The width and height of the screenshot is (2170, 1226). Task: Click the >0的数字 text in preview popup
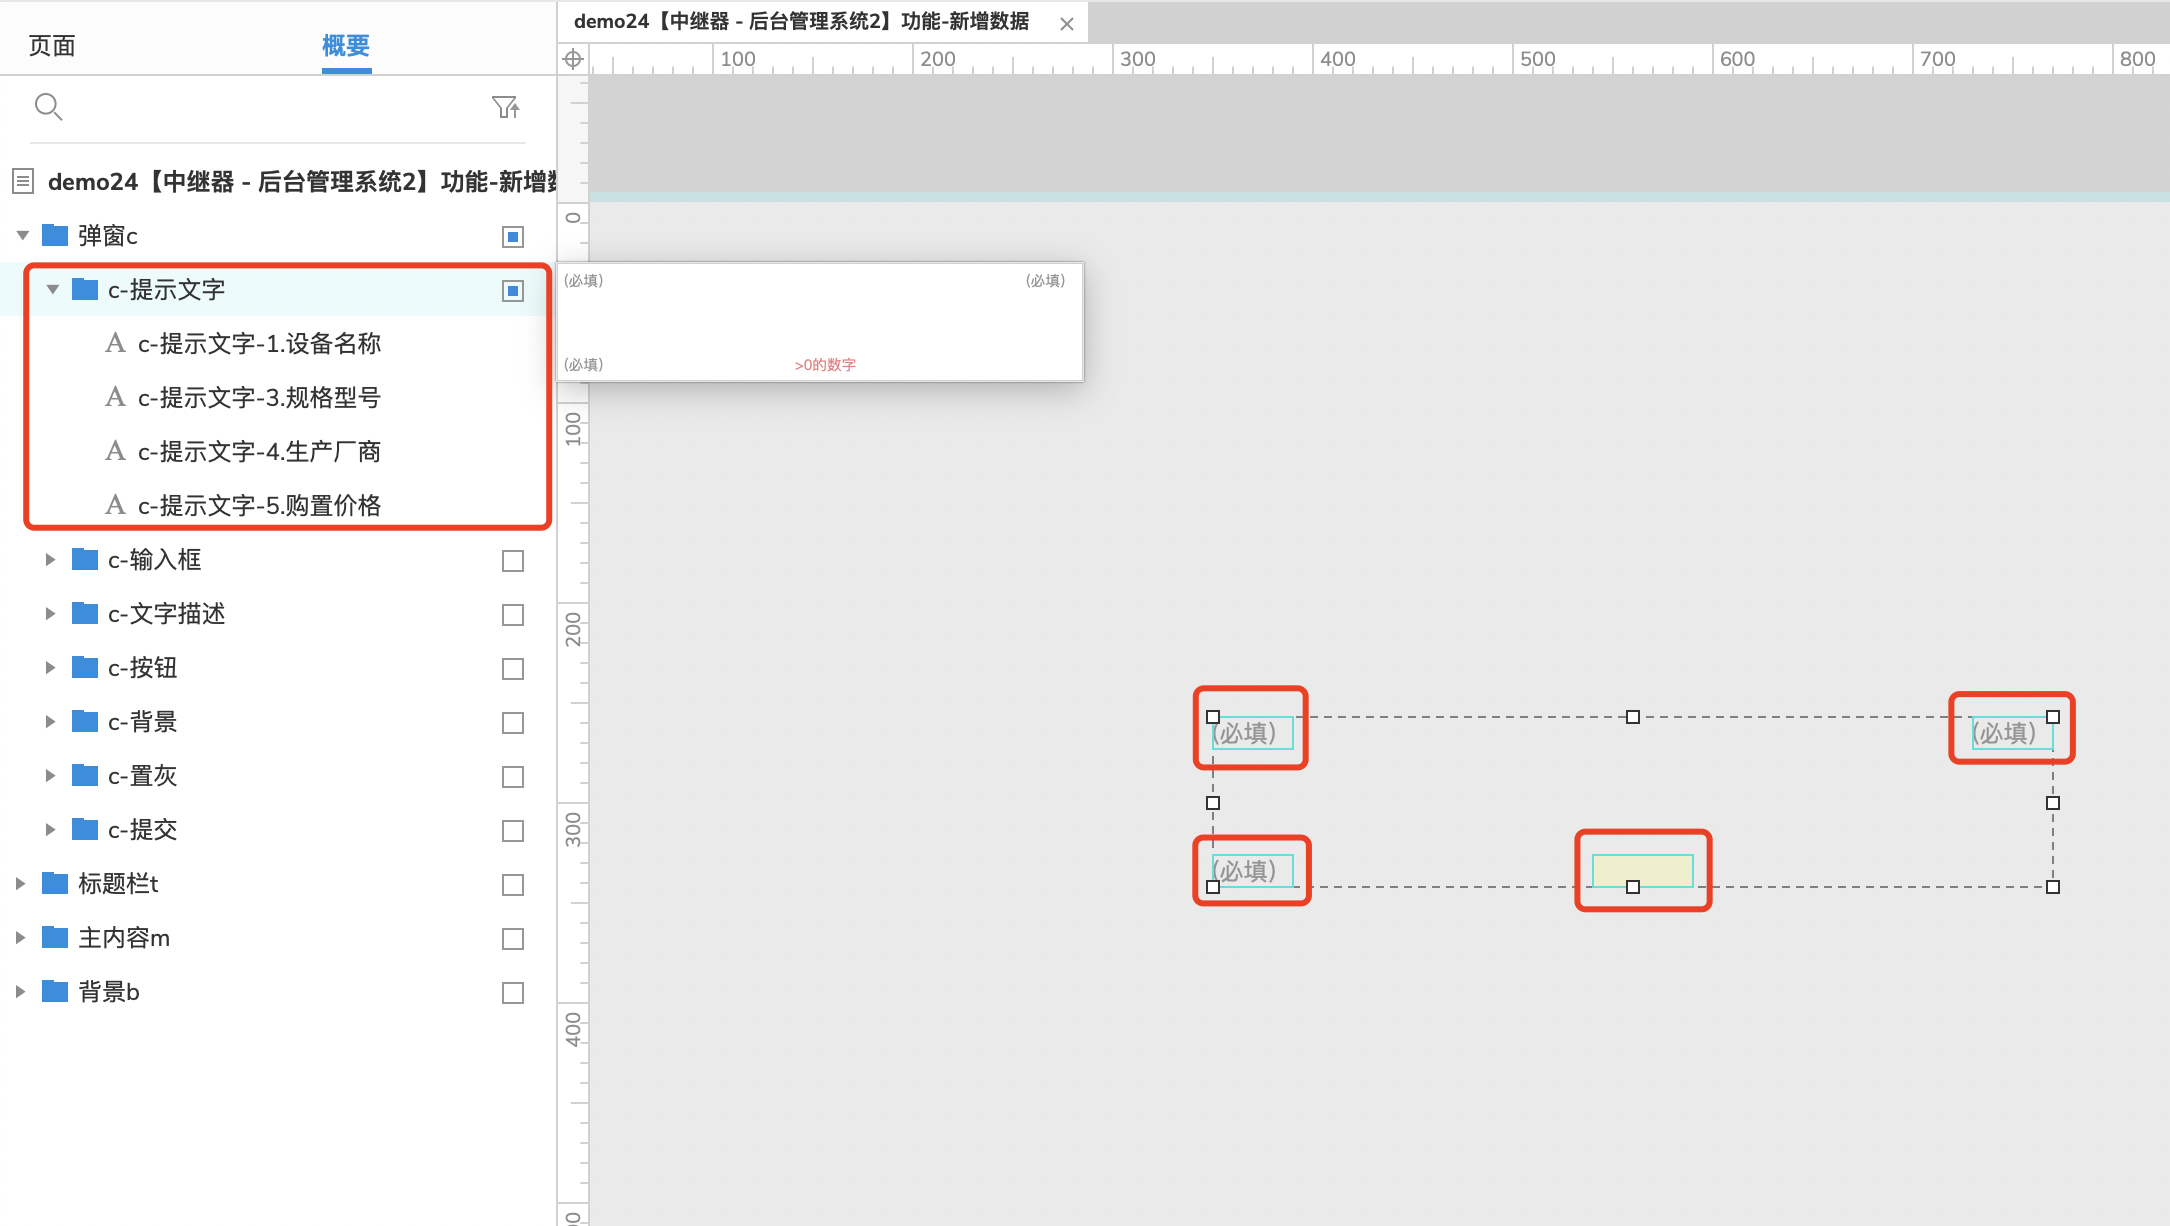(x=825, y=365)
